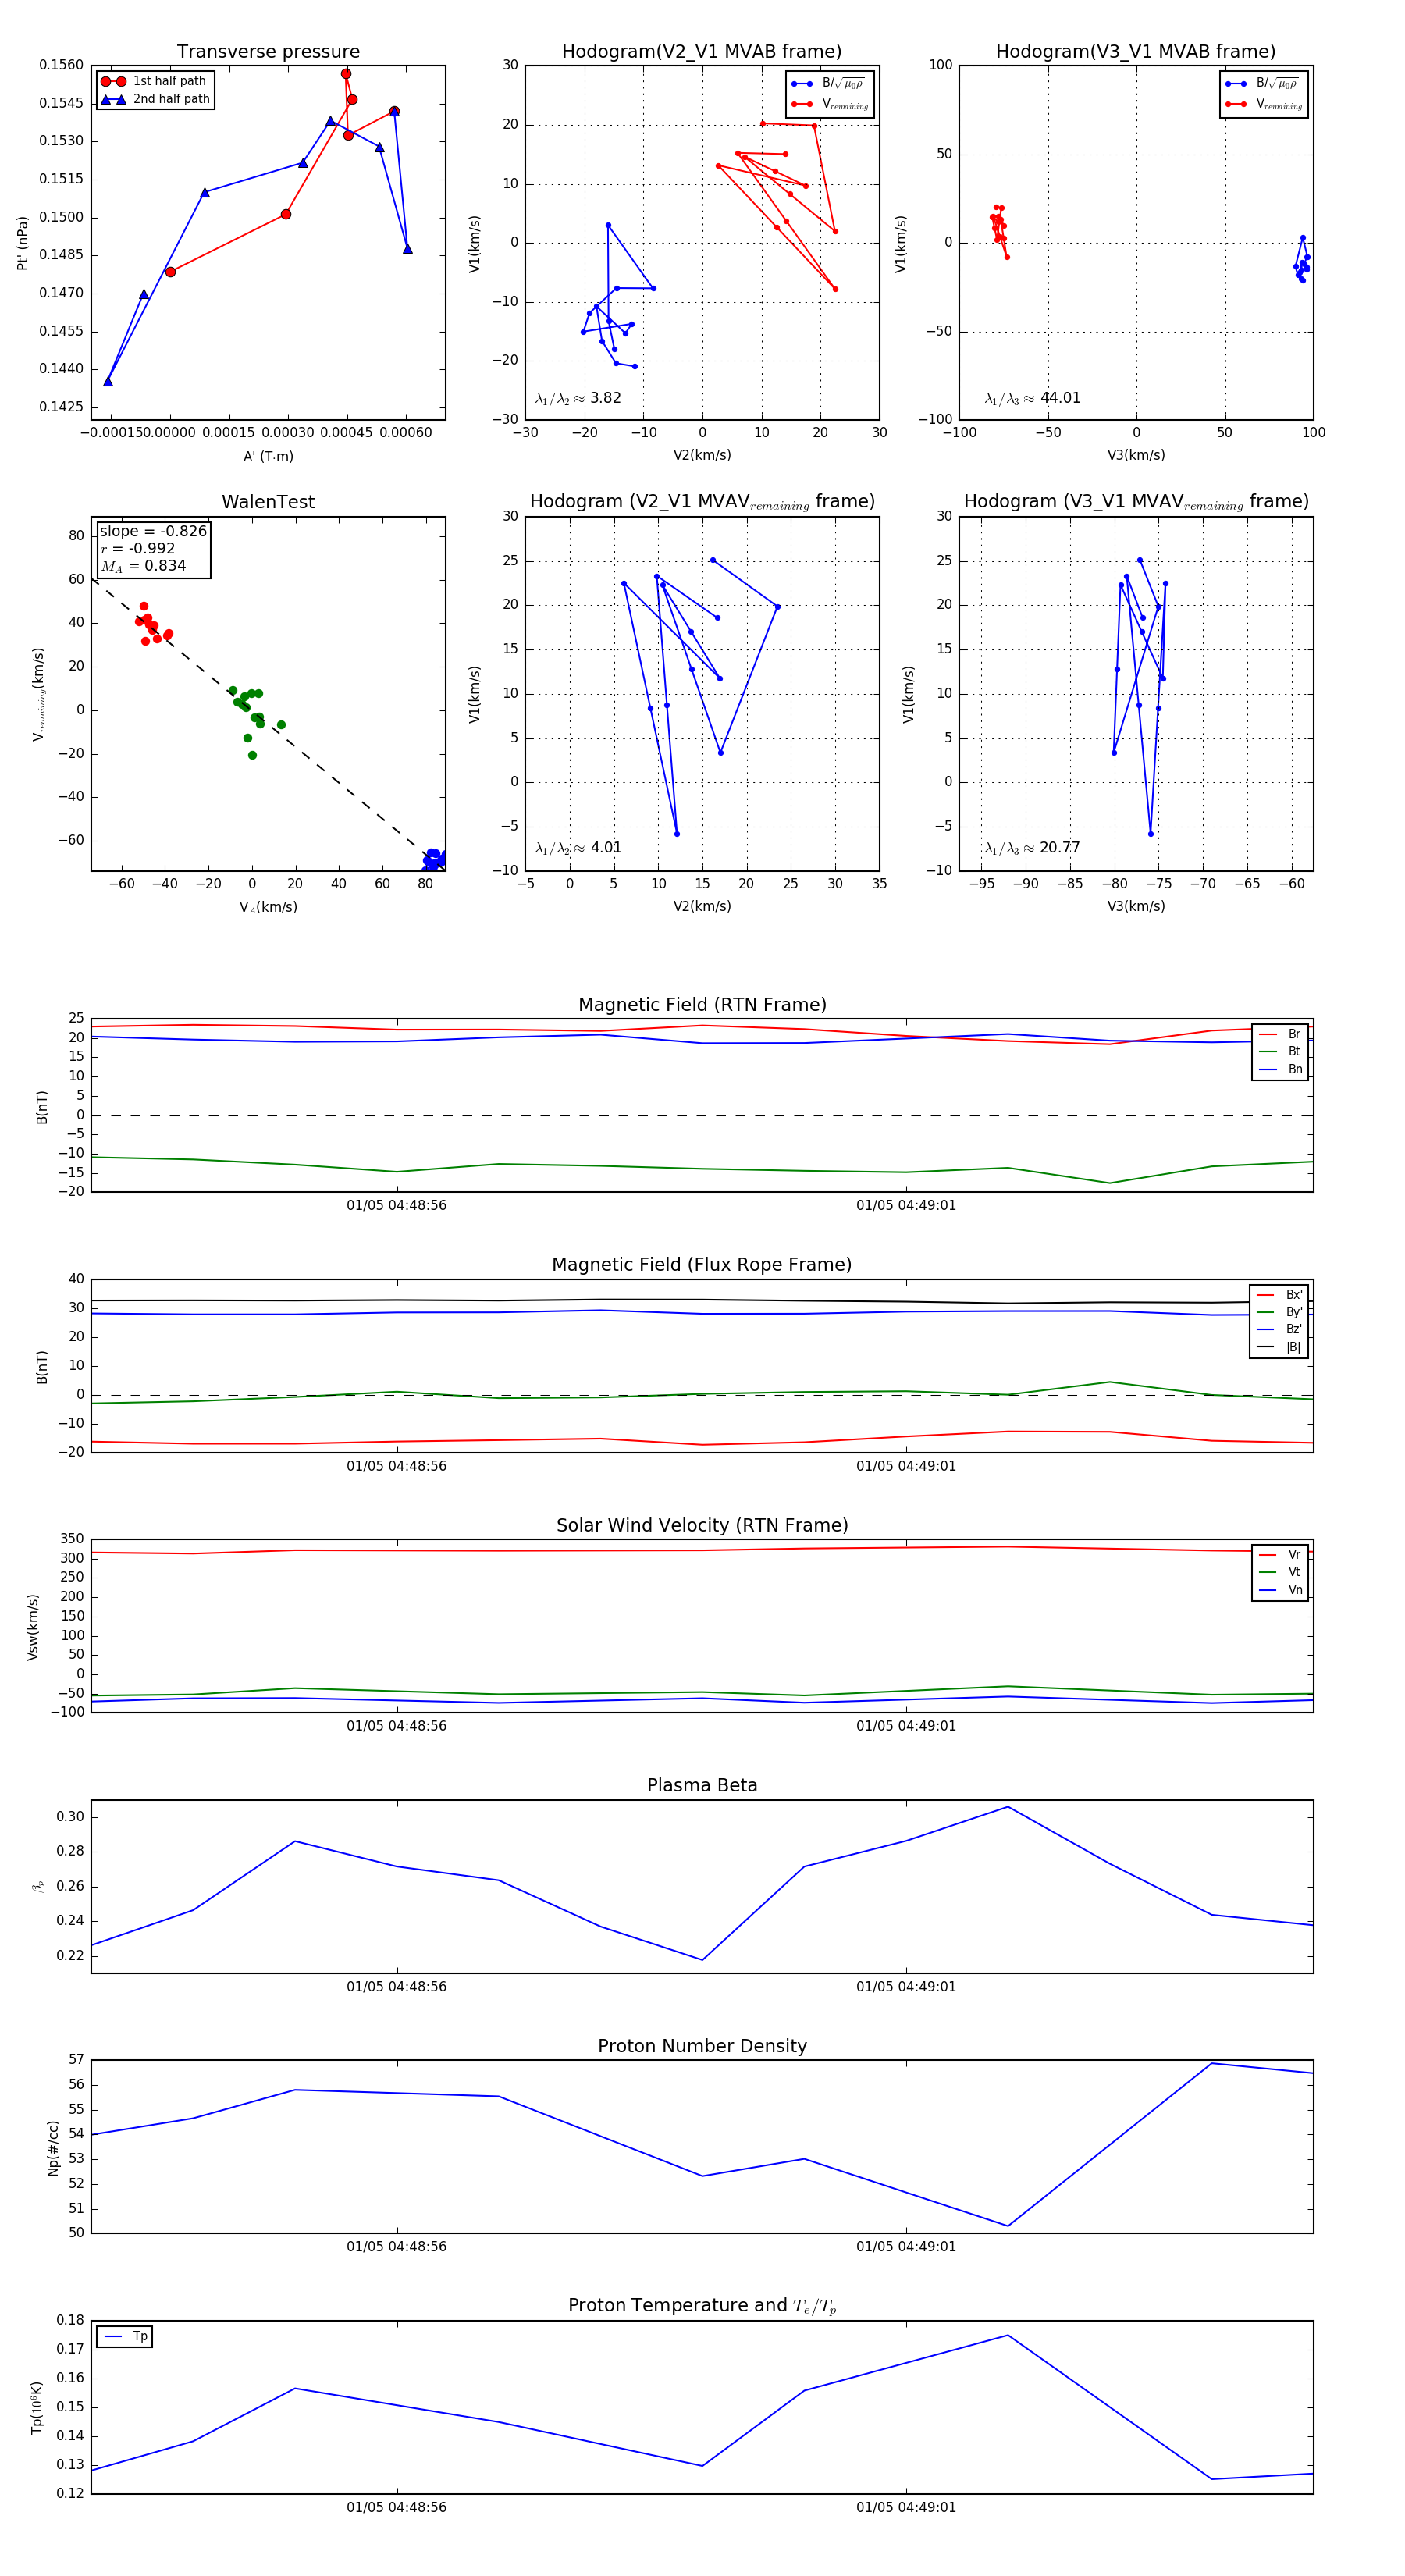Viewport: 1405px width, 2576px height.
Task: Select the 'WalenTest' plot title
Action: coord(268,502)
